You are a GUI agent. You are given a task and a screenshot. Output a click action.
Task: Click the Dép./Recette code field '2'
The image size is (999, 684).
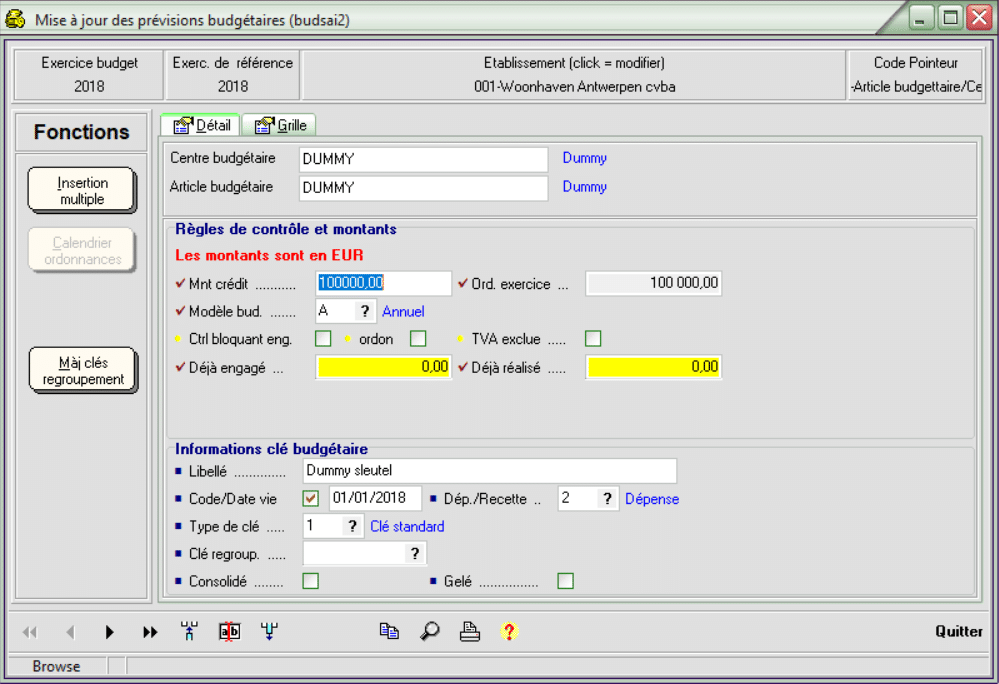coord(578,499)
